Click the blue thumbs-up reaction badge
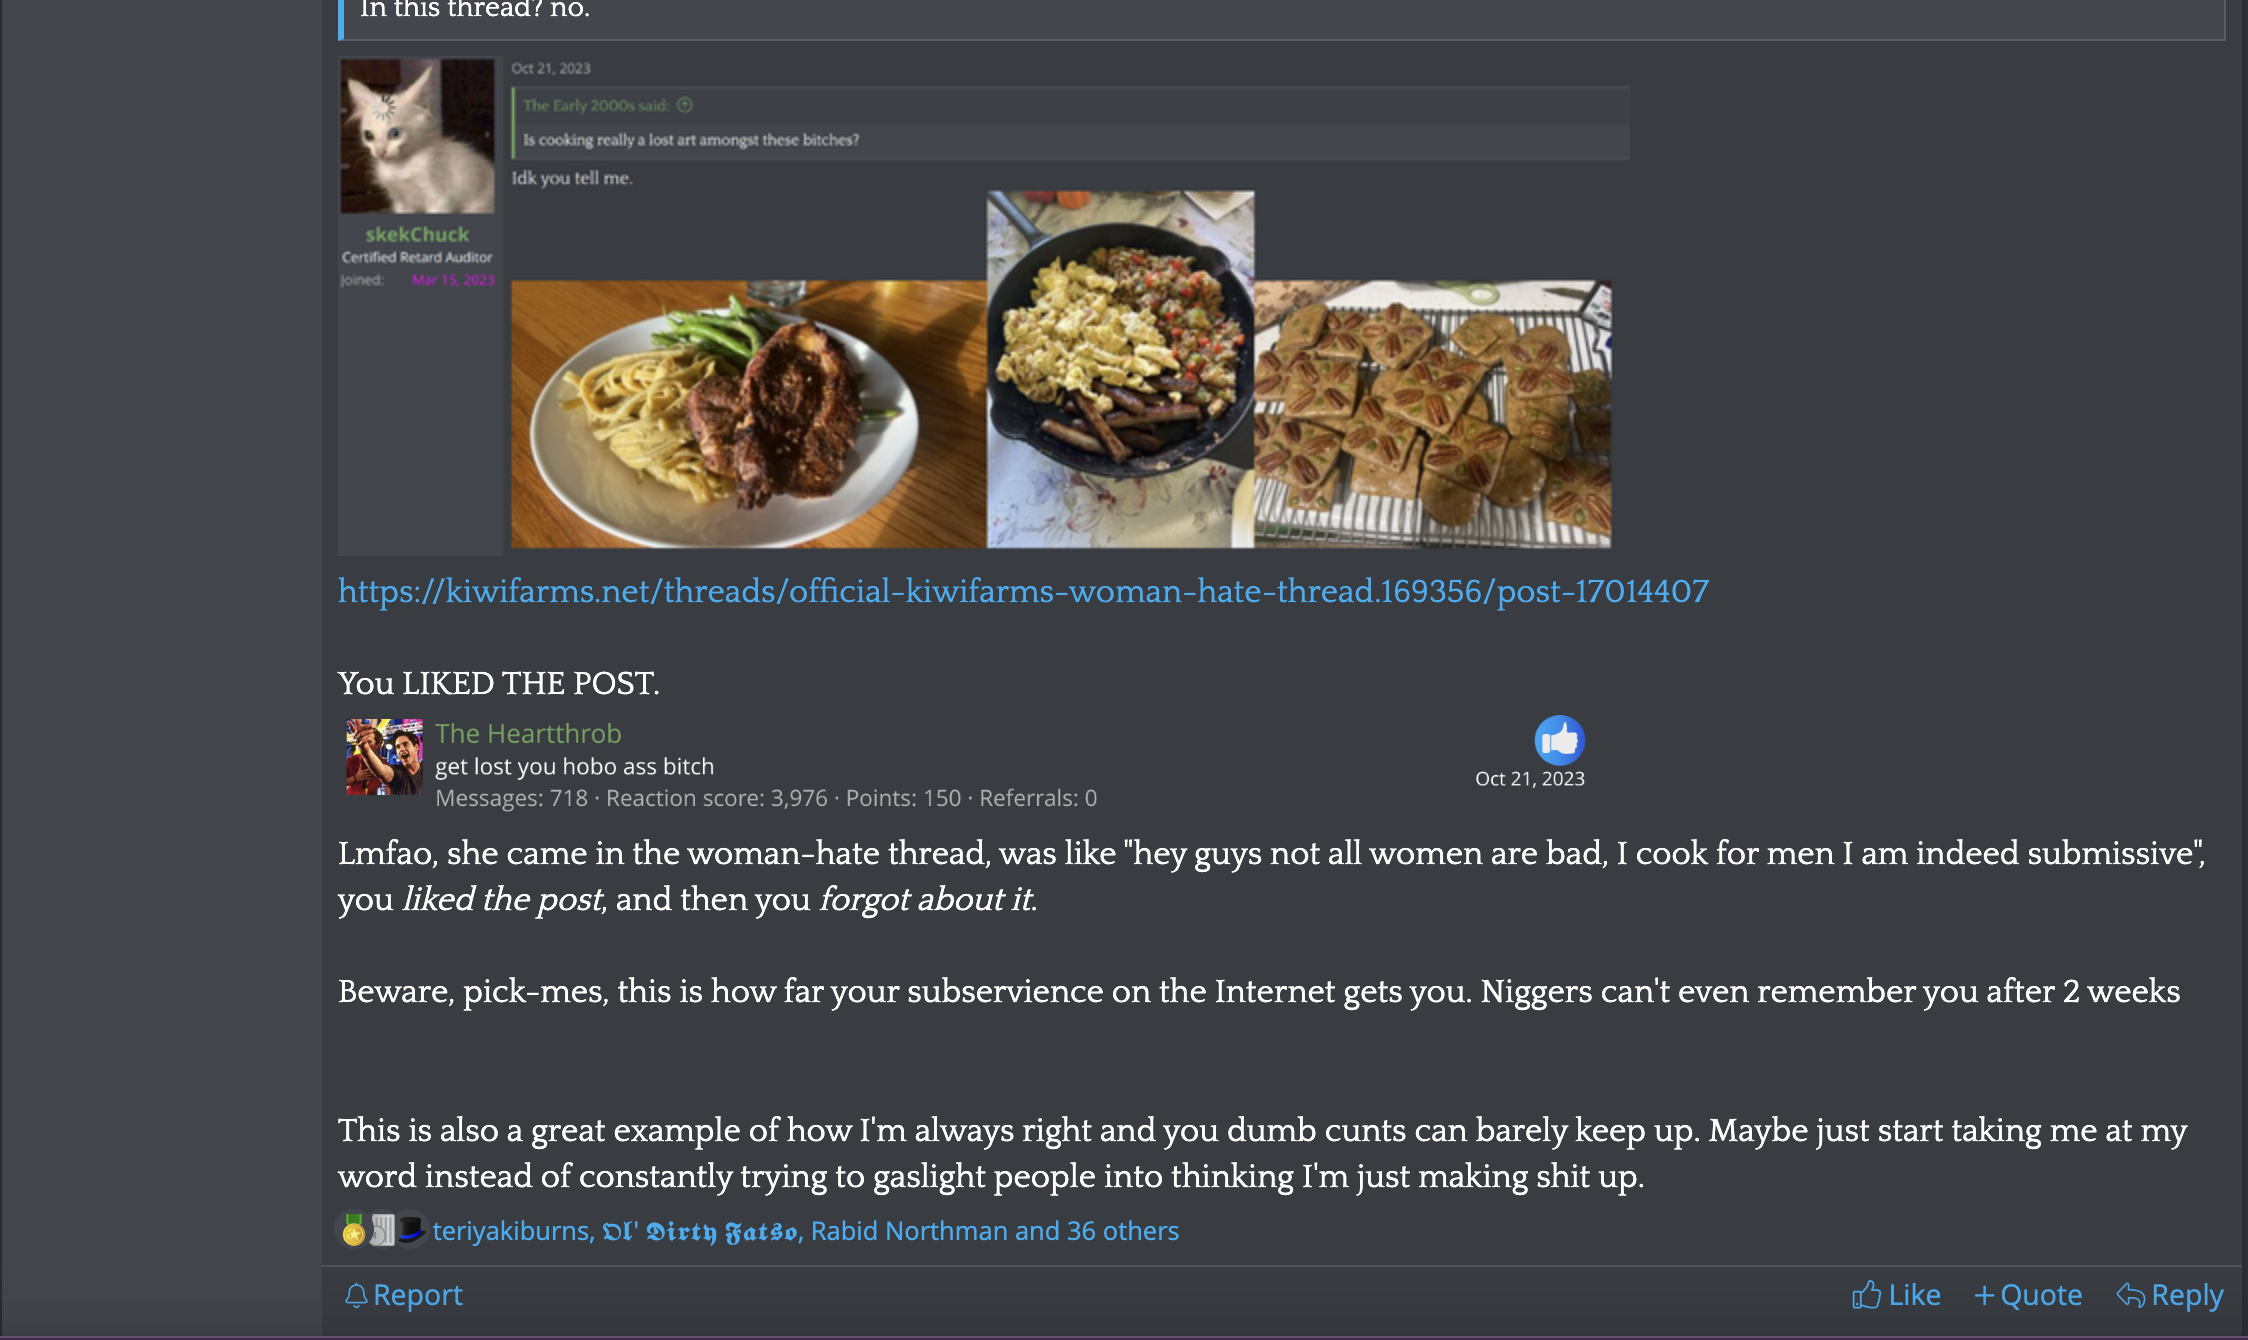 coord(1560,740)
